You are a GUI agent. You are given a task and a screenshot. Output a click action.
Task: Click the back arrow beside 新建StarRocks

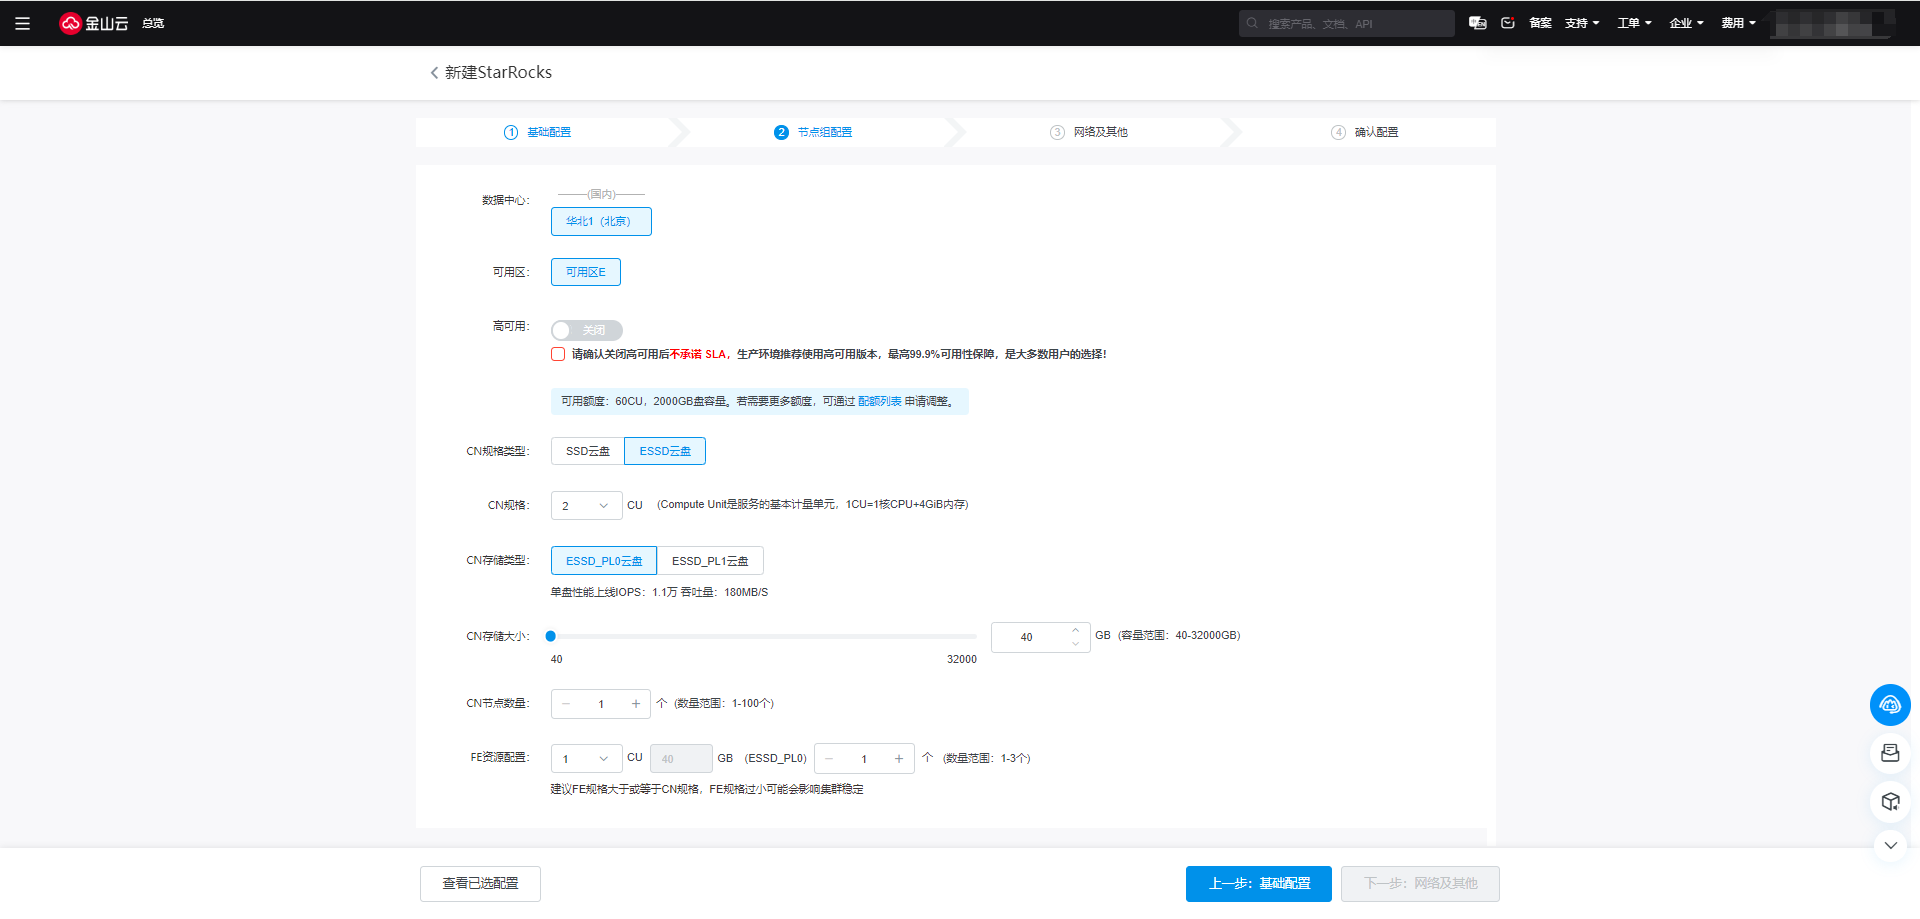pyautogui.click(x=434, y=73)
